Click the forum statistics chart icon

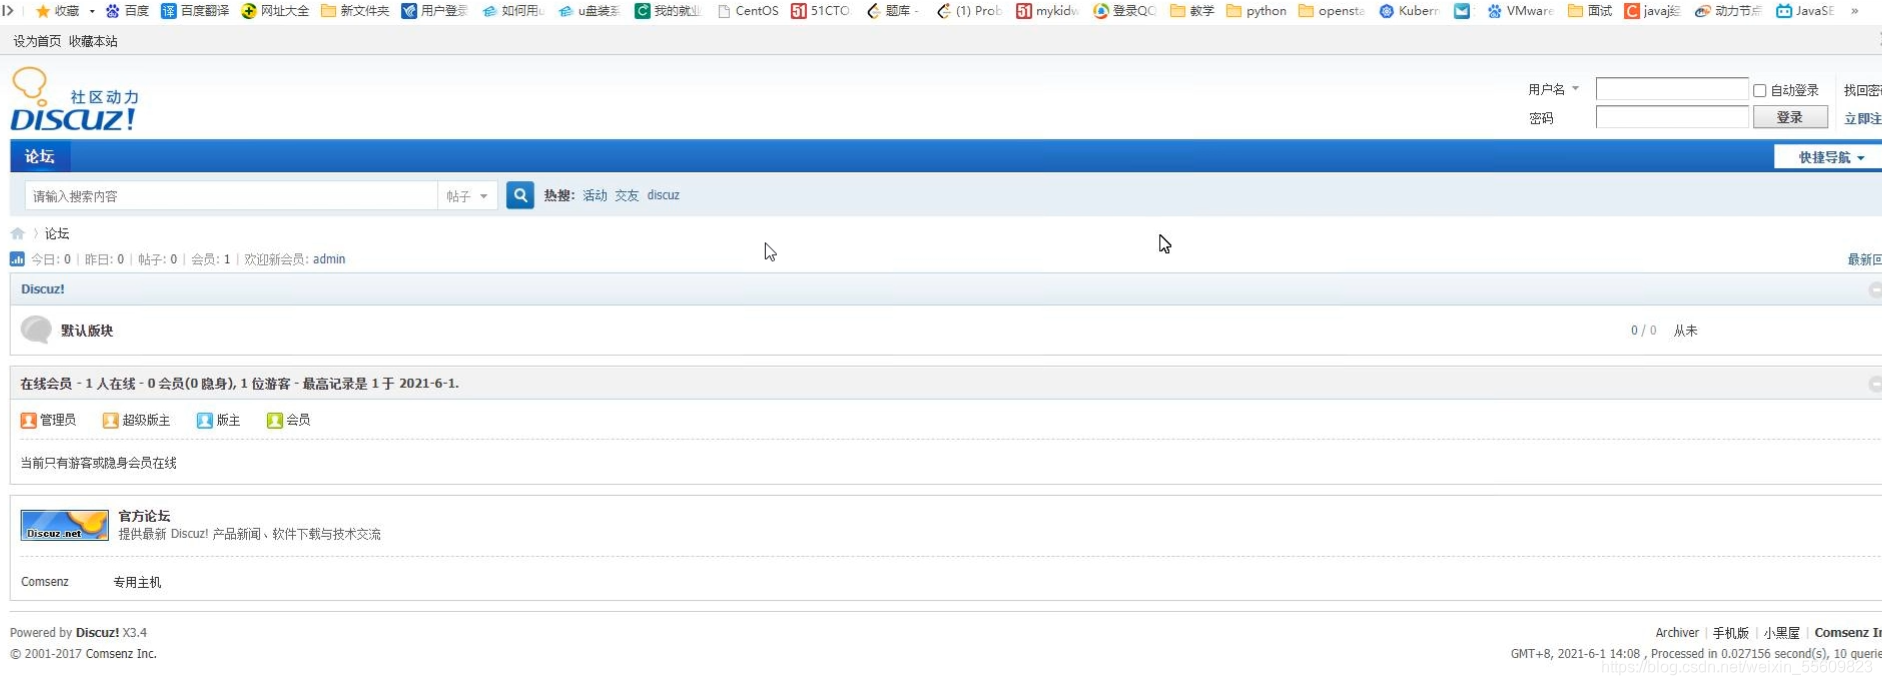pos(17,259)
